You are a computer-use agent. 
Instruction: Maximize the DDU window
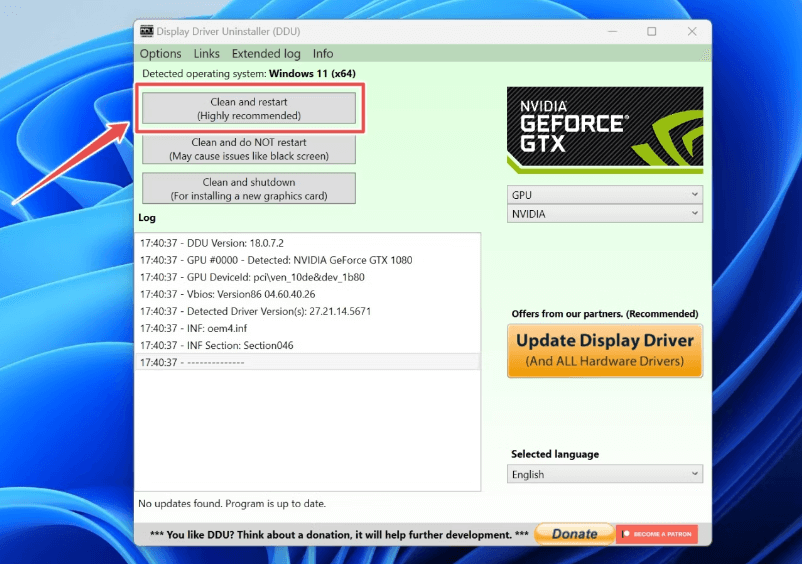click(x=652, y=32)
